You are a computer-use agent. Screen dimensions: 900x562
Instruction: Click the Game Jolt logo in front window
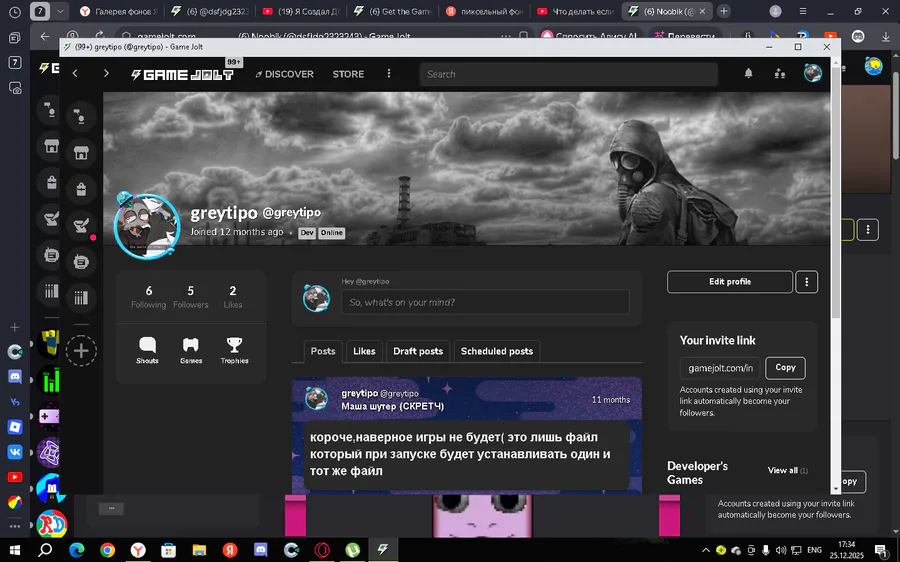[182, 75]
